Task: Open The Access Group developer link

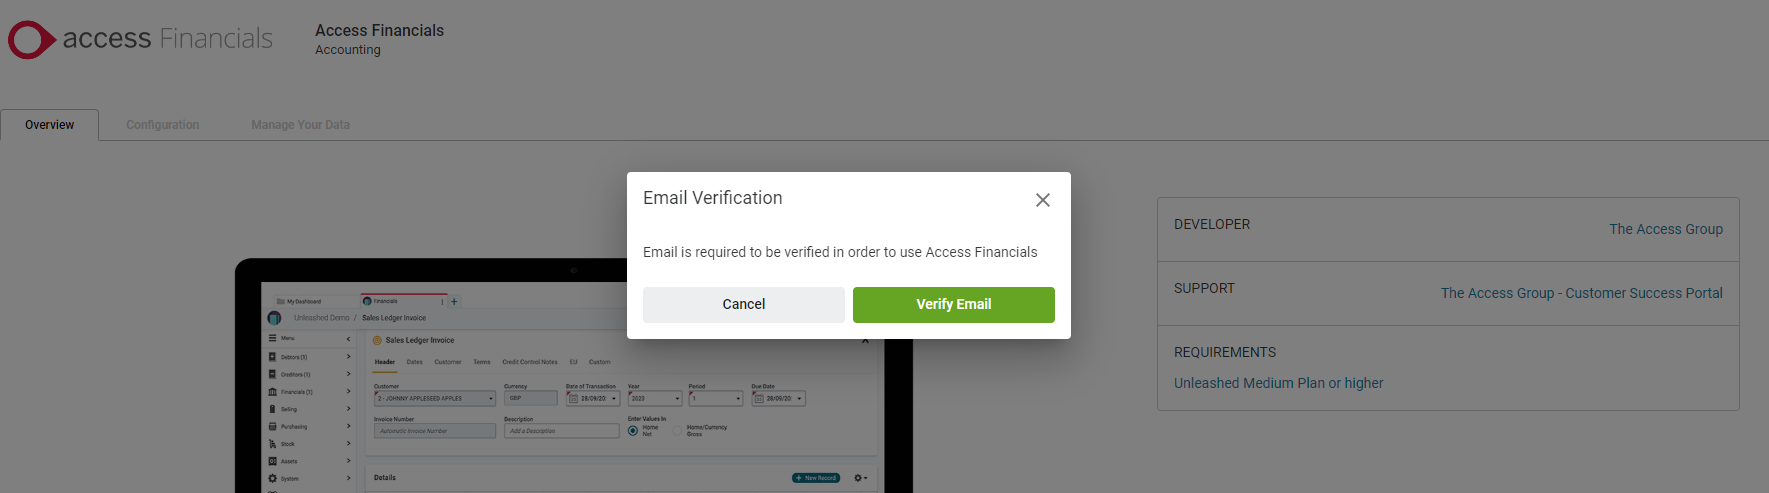Action: pos(1665,229)
